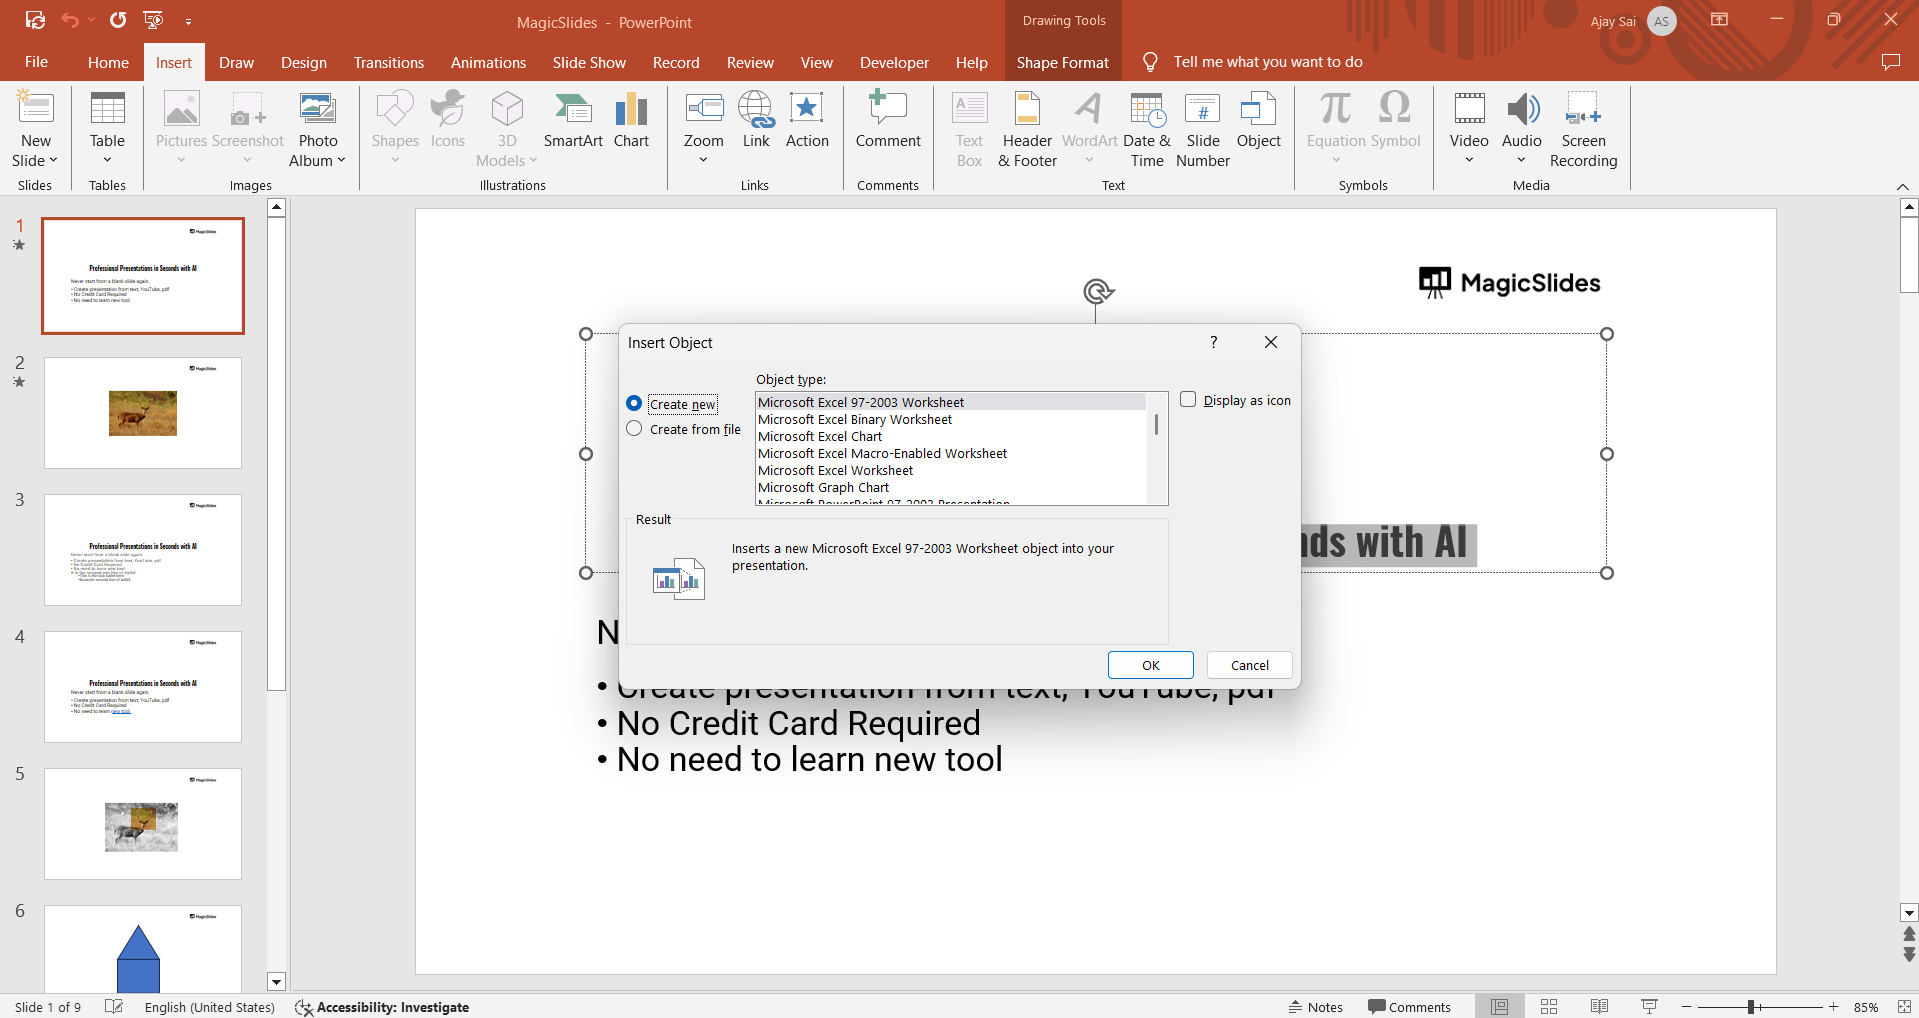The height and width of the screenshot is (1018, 1919).
Task: Open the Table dropdown menu
Action: [x=107, y=160]
